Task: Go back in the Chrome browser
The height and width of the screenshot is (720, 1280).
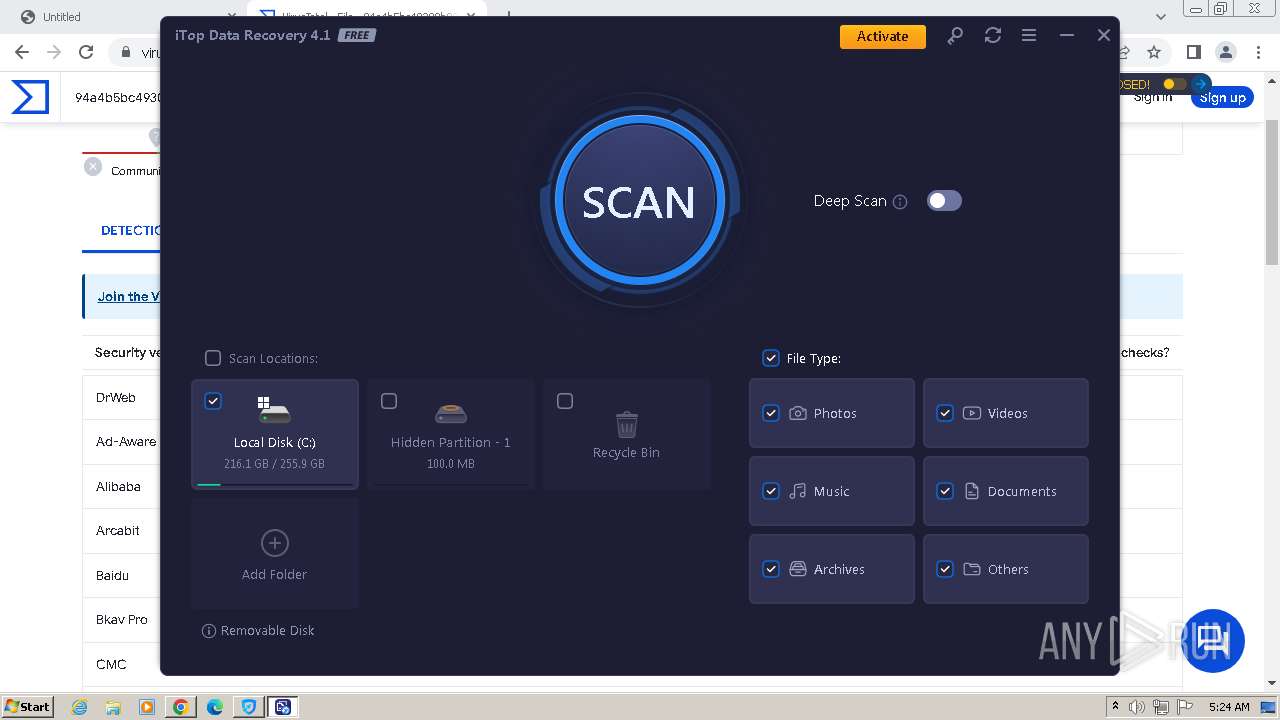Action: [22, 52]
